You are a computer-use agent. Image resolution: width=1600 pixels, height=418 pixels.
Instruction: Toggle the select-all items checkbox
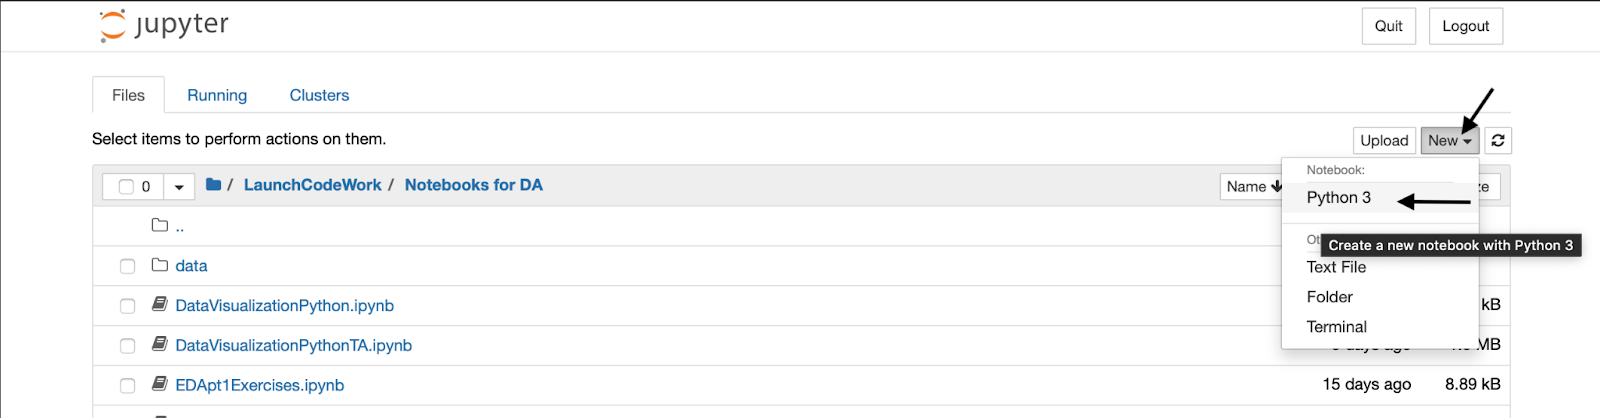[126, 187]
